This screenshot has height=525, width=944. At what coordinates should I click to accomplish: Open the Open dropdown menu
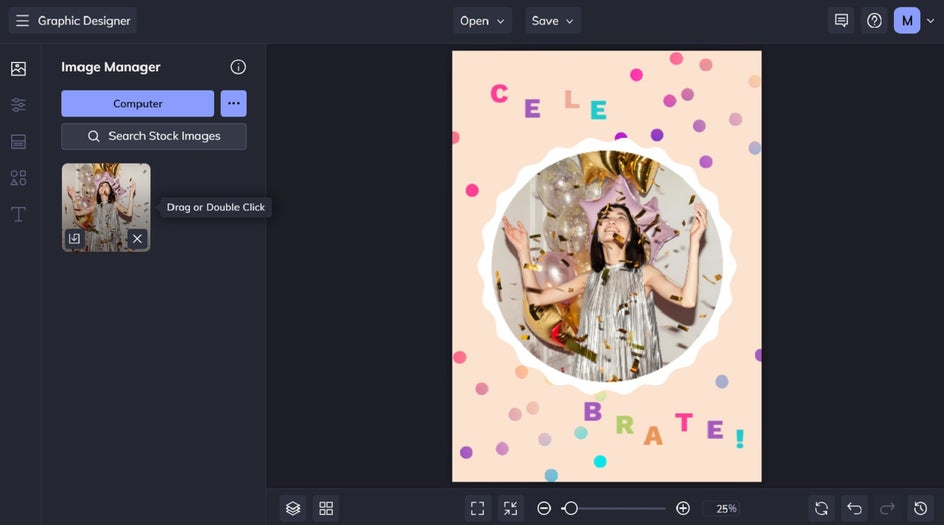tap(482, 20)
